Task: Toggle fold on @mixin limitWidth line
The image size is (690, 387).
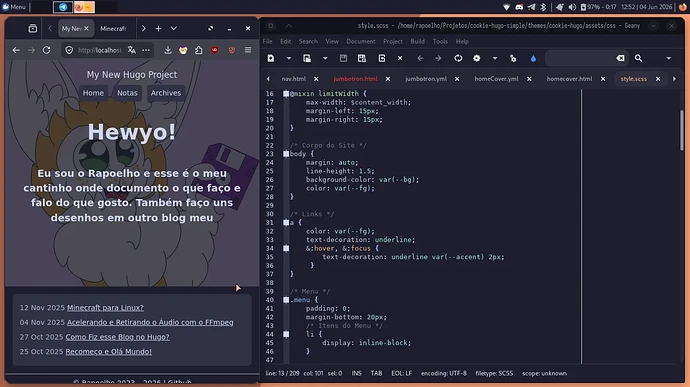Action: coord(286,94)
